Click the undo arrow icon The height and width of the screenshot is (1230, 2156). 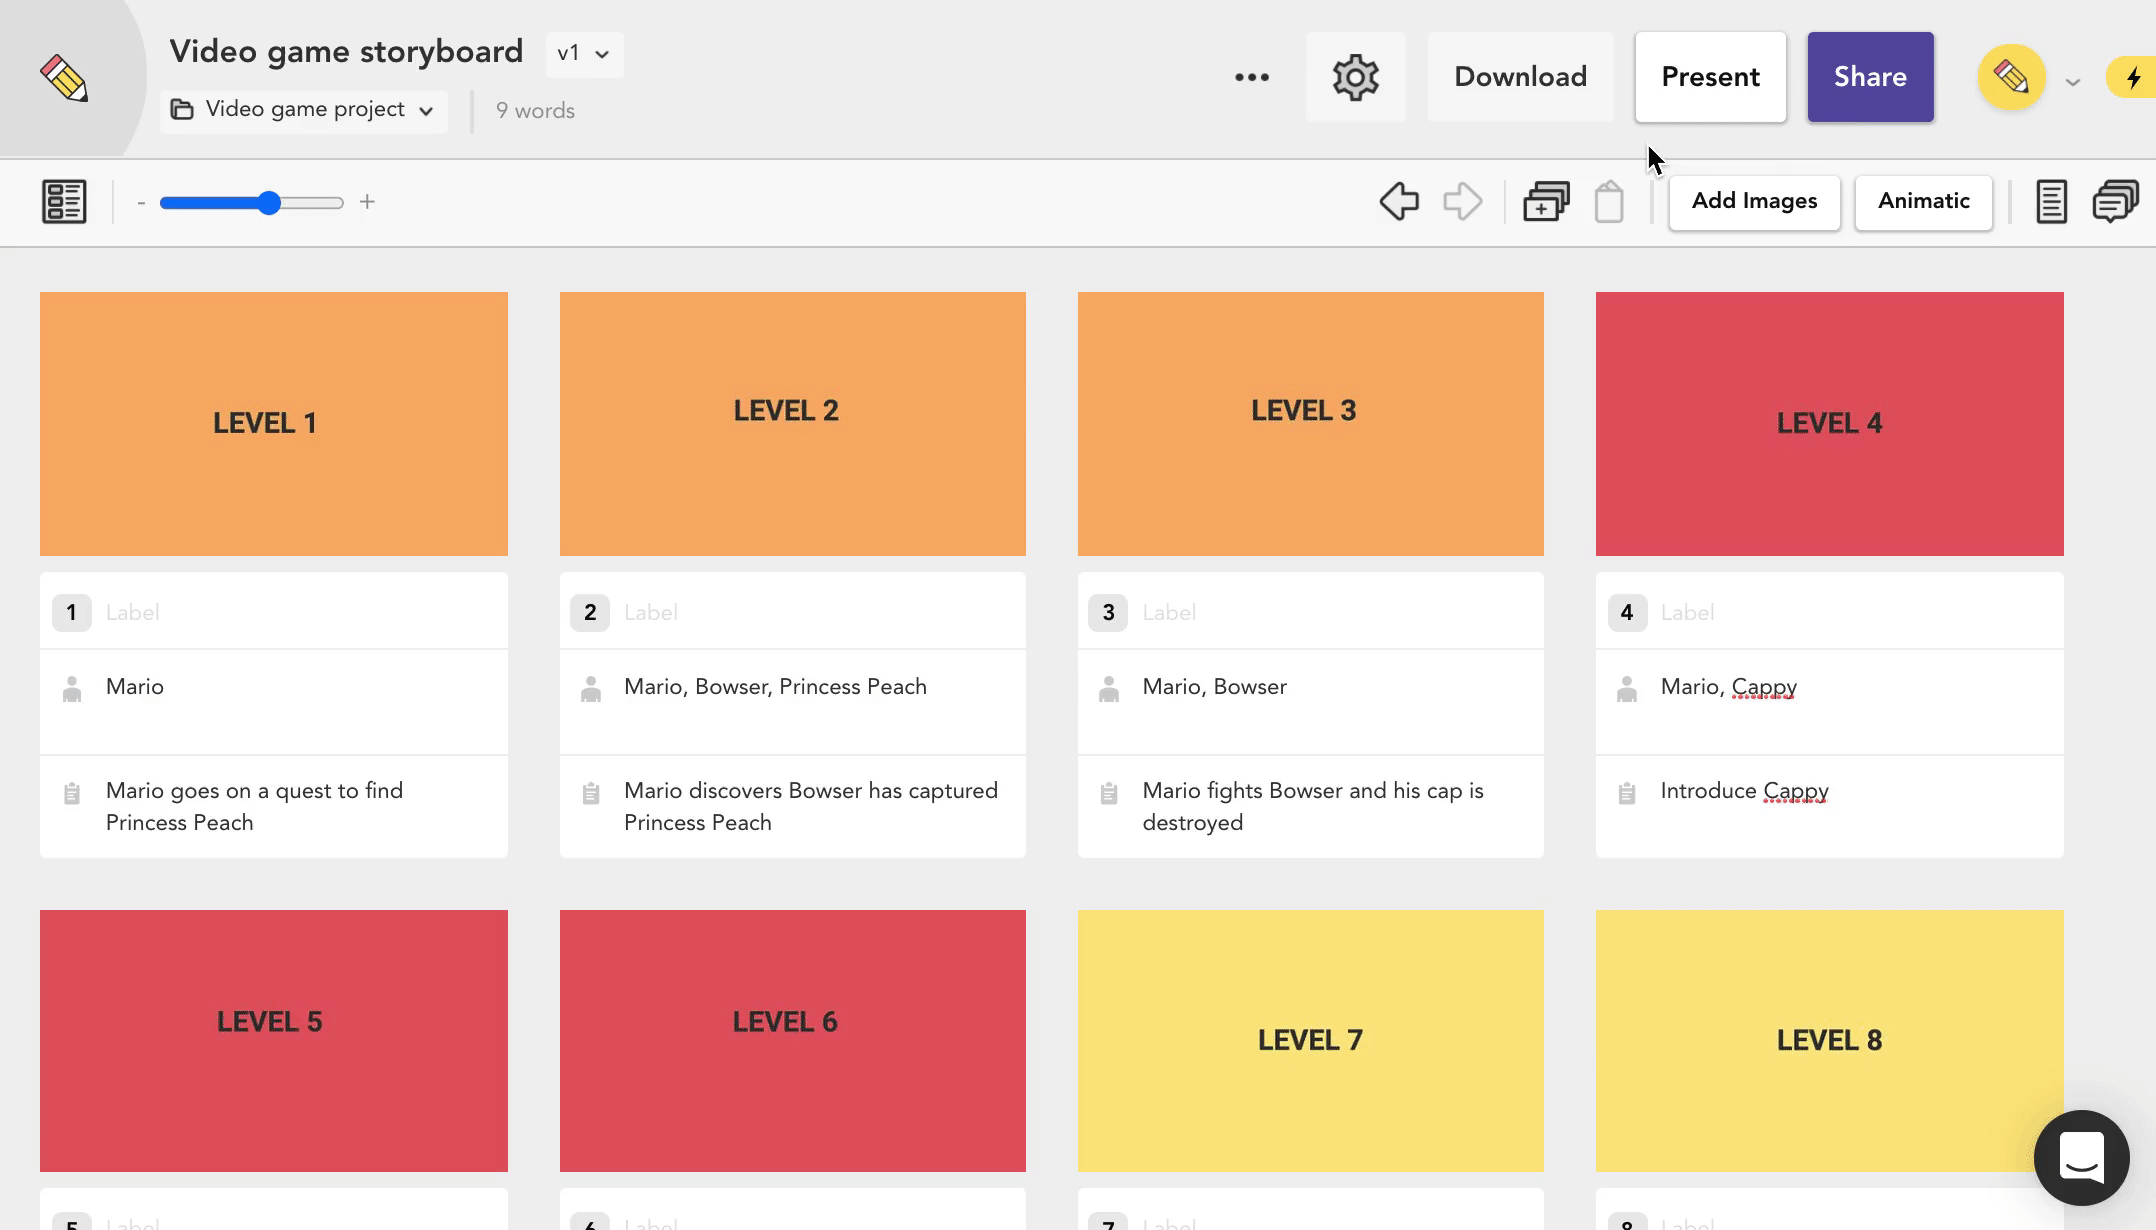point(1399,202)
